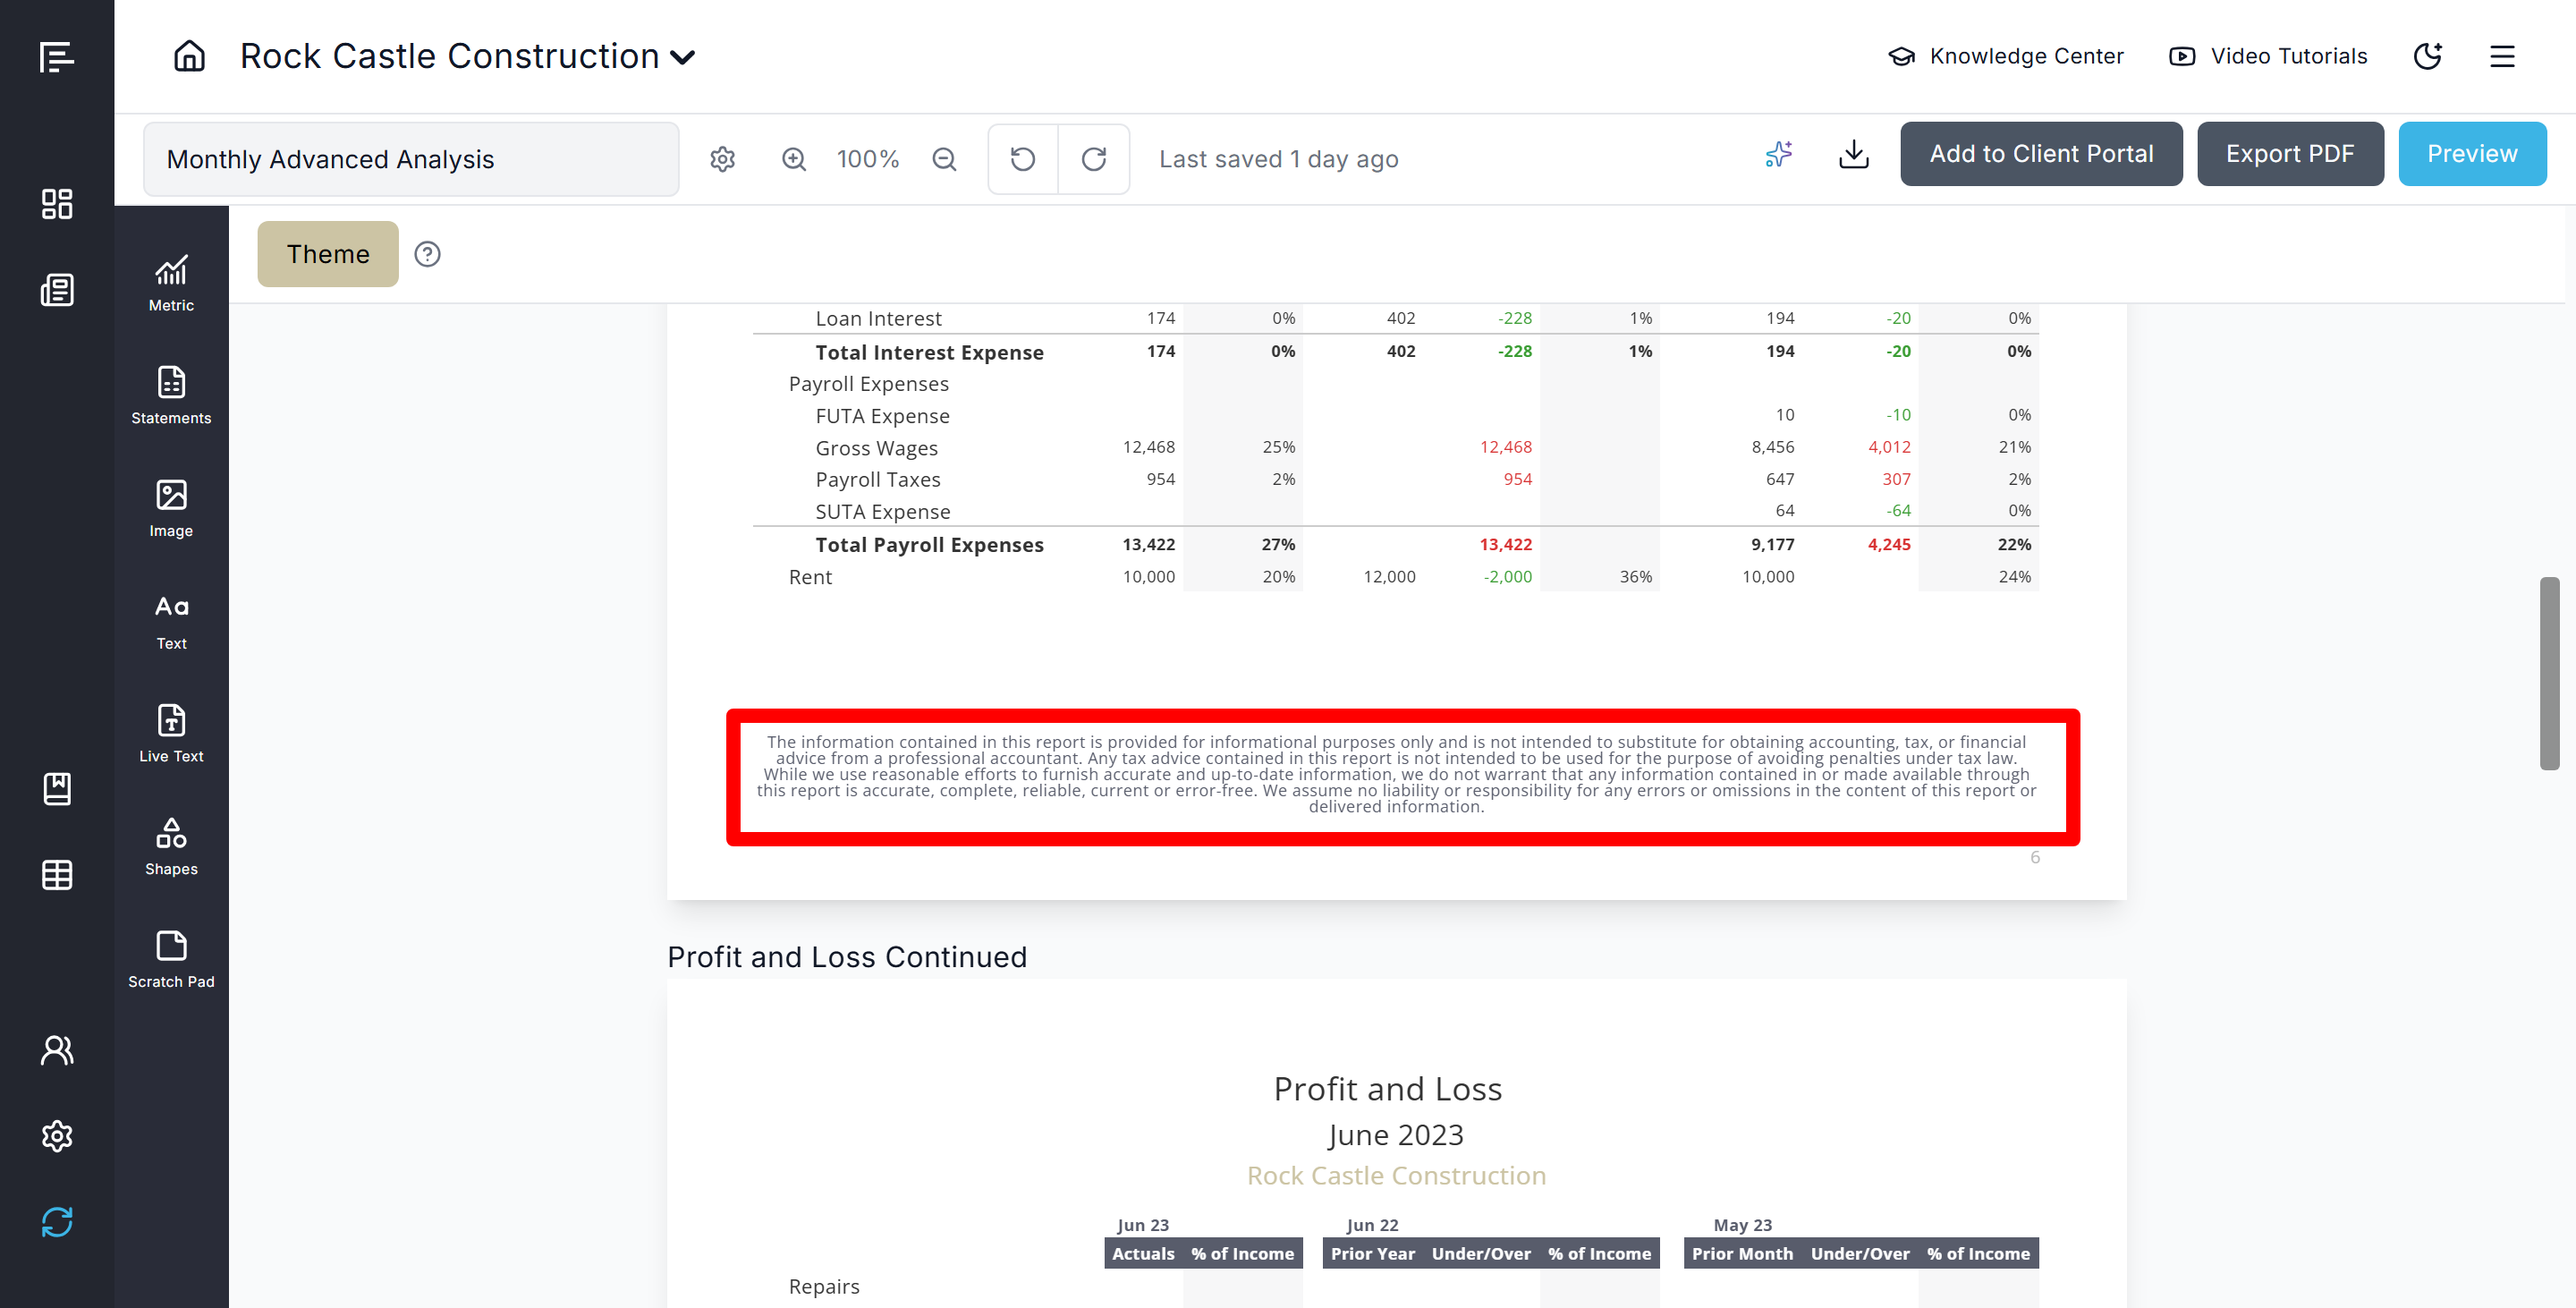2576x1308 pixels.
Task: Open the Shapes tool
Action: [171, 846]
